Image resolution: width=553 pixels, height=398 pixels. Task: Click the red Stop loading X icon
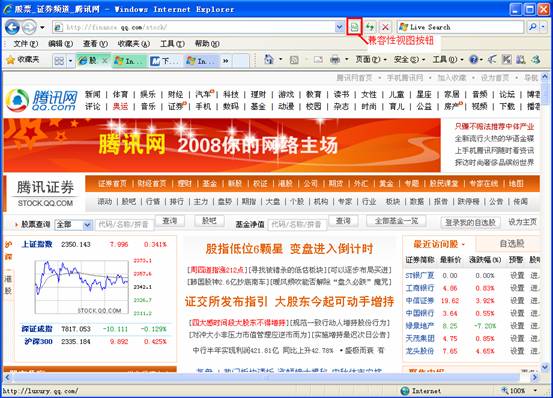coord(385,27)
